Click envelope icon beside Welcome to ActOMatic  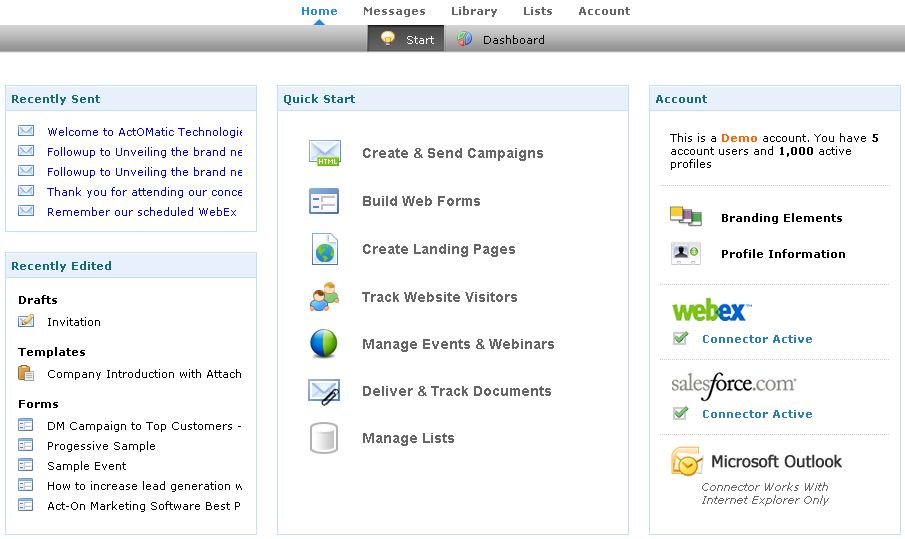(x=26, y=131)
